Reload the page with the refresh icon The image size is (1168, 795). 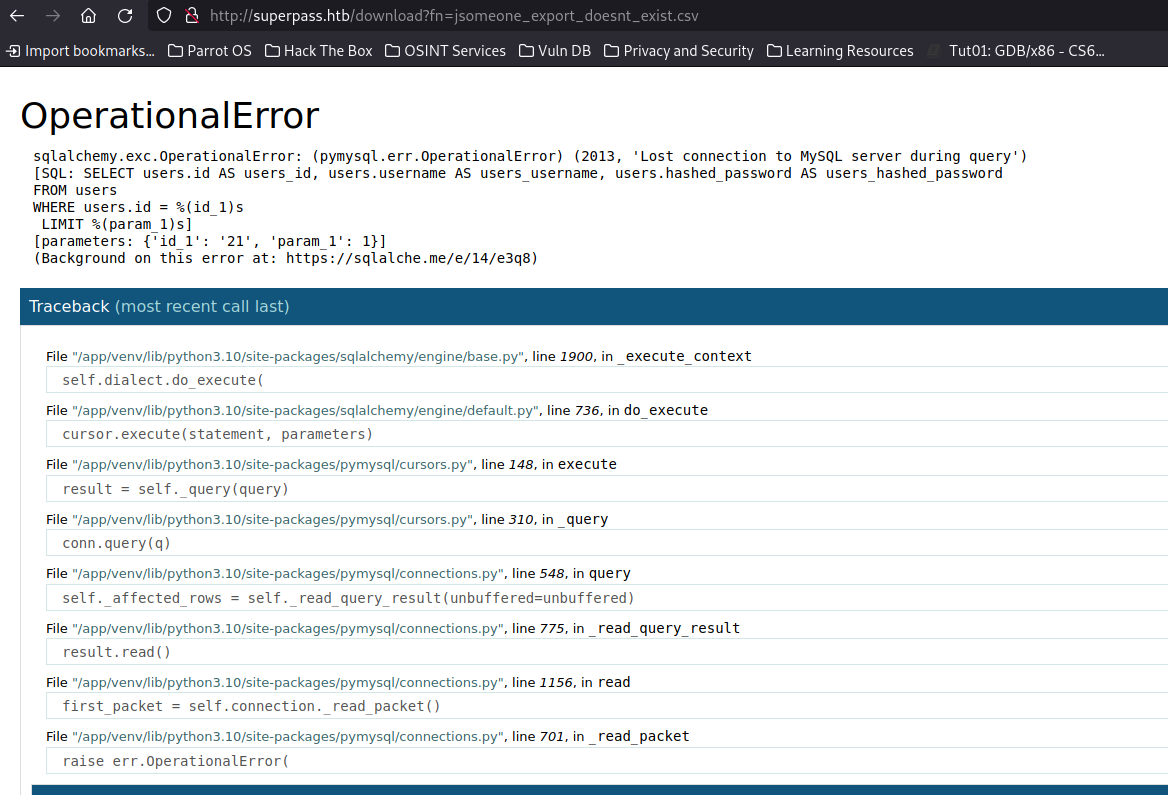point(122,15)
